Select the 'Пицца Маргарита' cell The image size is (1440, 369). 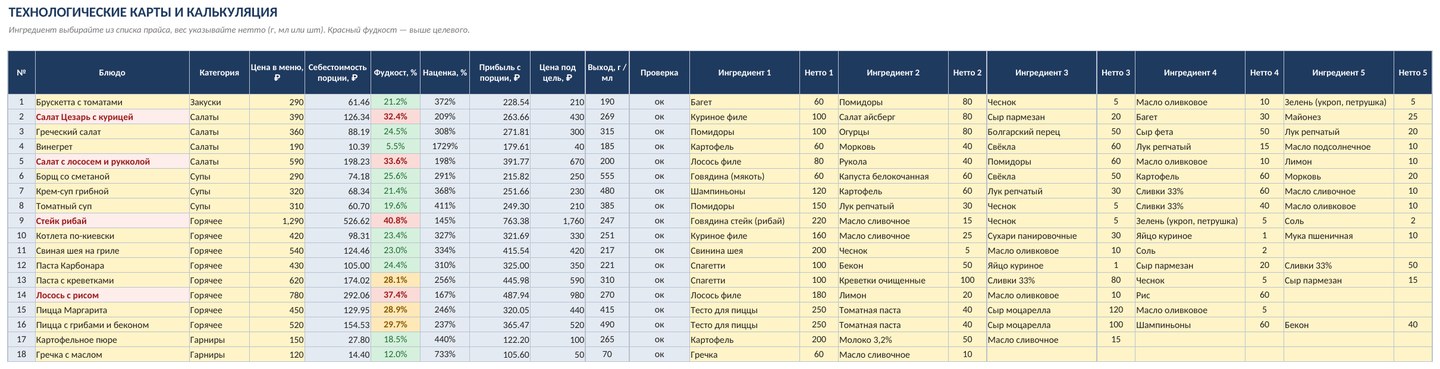(112, 310)
